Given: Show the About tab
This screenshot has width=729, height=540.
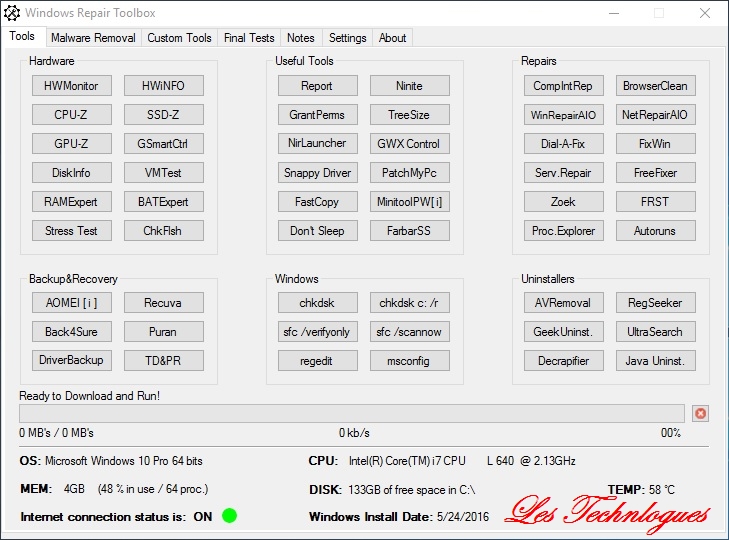Looking at the screenshot, I should 392,38.
